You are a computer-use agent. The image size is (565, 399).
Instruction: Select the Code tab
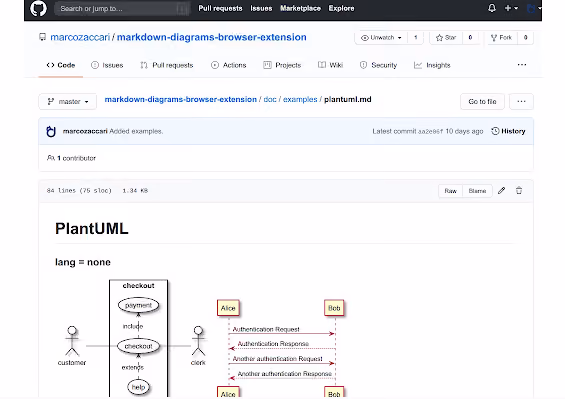coord(61,65)
